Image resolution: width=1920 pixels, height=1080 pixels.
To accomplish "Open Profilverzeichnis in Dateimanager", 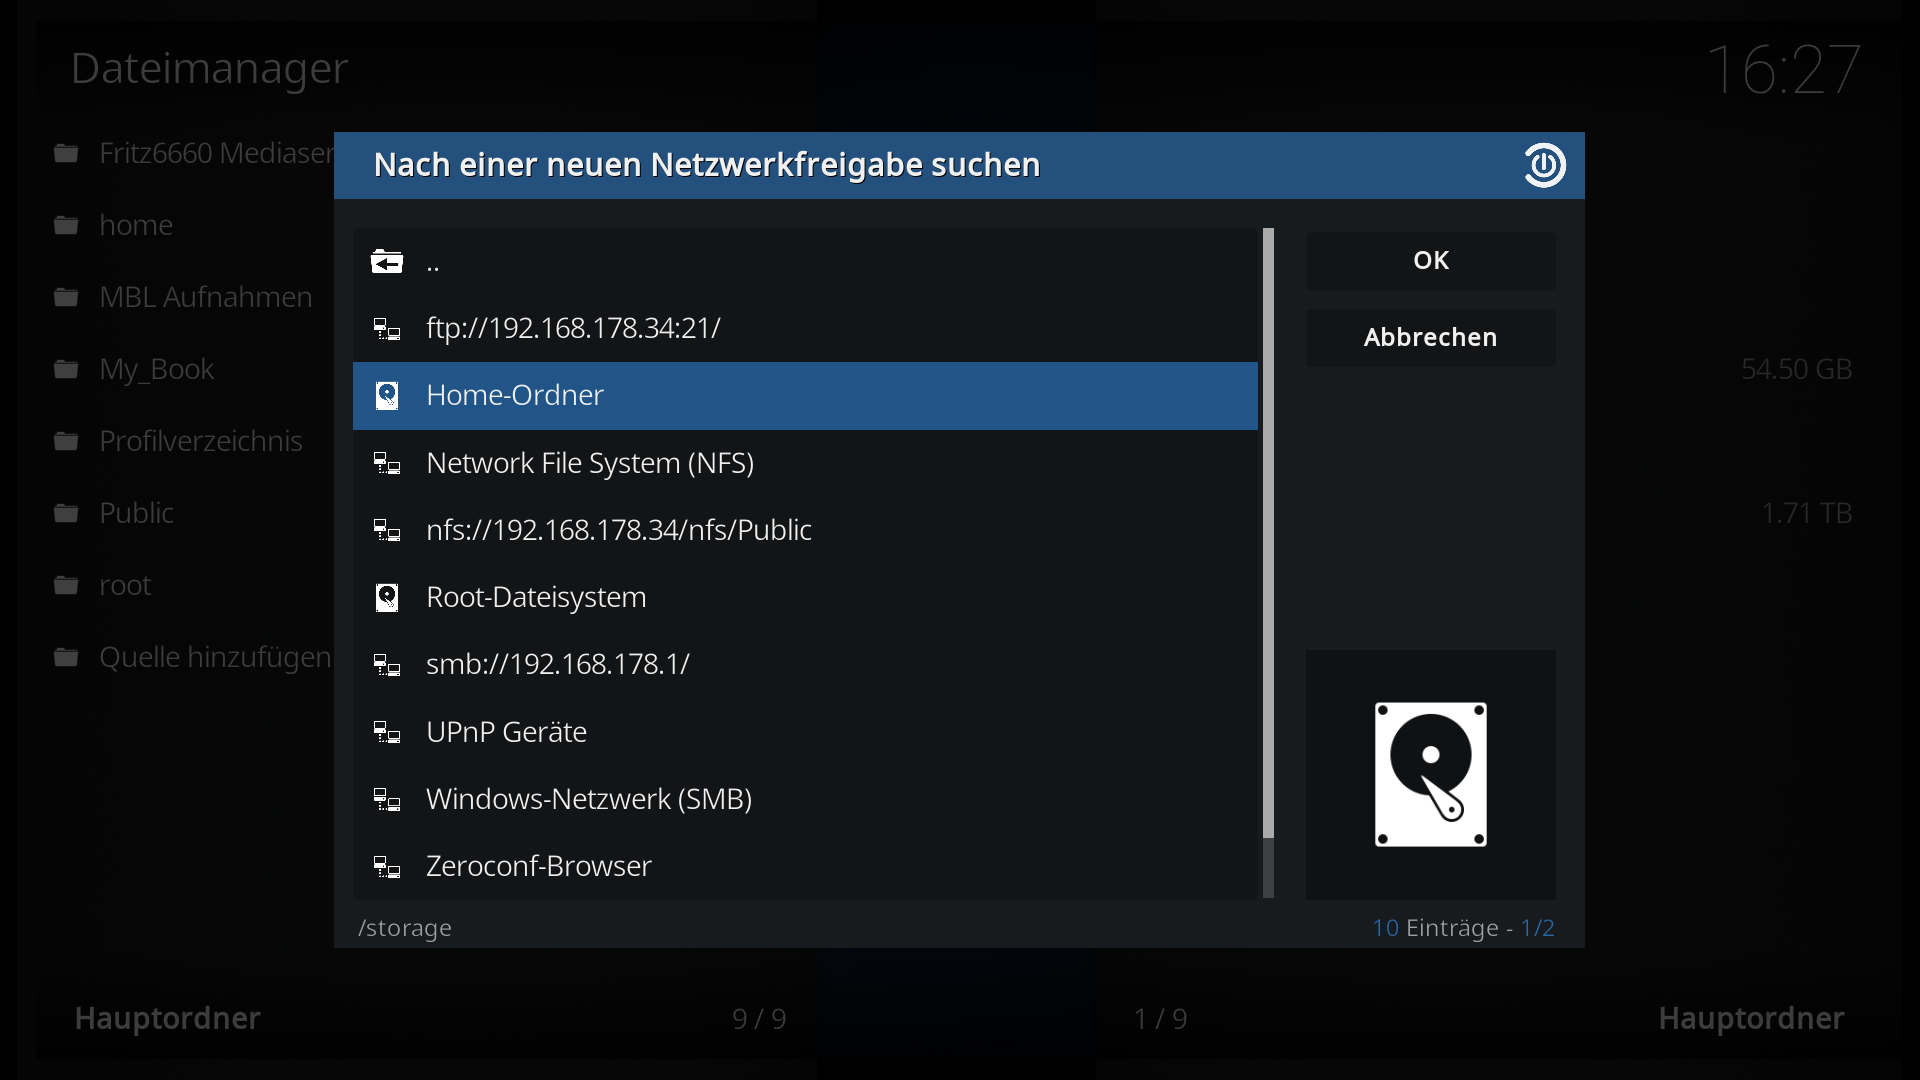I will click(x=200, y=441).
